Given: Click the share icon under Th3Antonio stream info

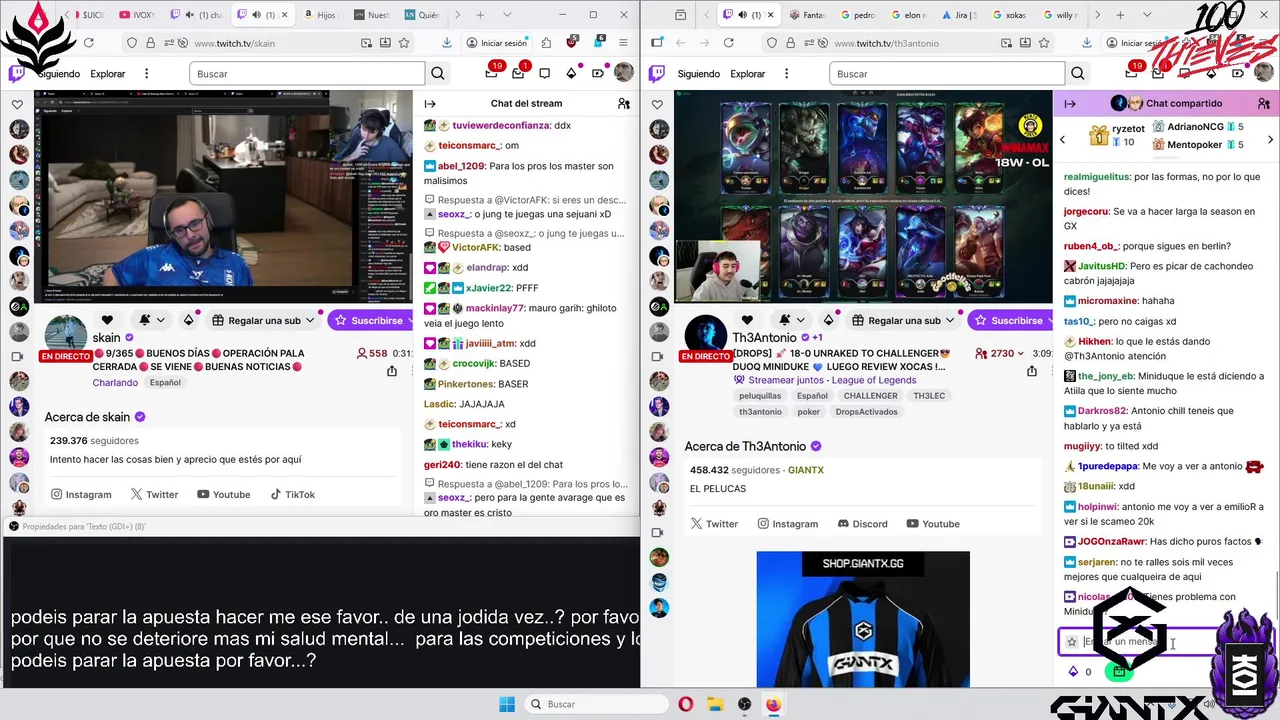Looking at the screenshot, I should tap(1032, 371).
